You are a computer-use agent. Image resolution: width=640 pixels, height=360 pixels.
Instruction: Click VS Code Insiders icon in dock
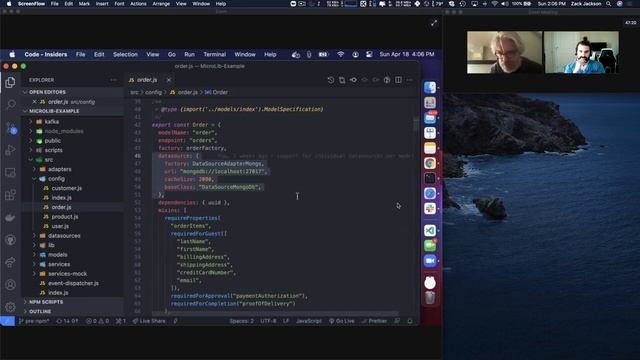(x=430, y=231)
